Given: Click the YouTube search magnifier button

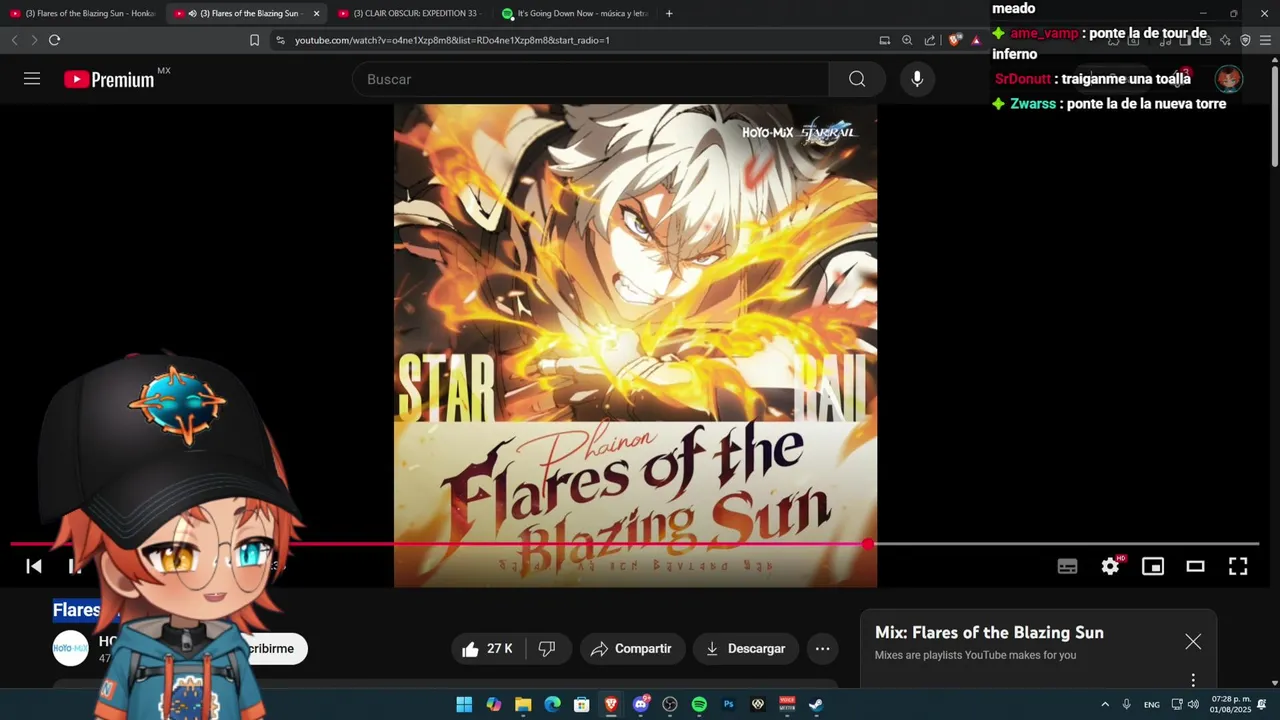Looking at the screenshot, I should 857,79.
